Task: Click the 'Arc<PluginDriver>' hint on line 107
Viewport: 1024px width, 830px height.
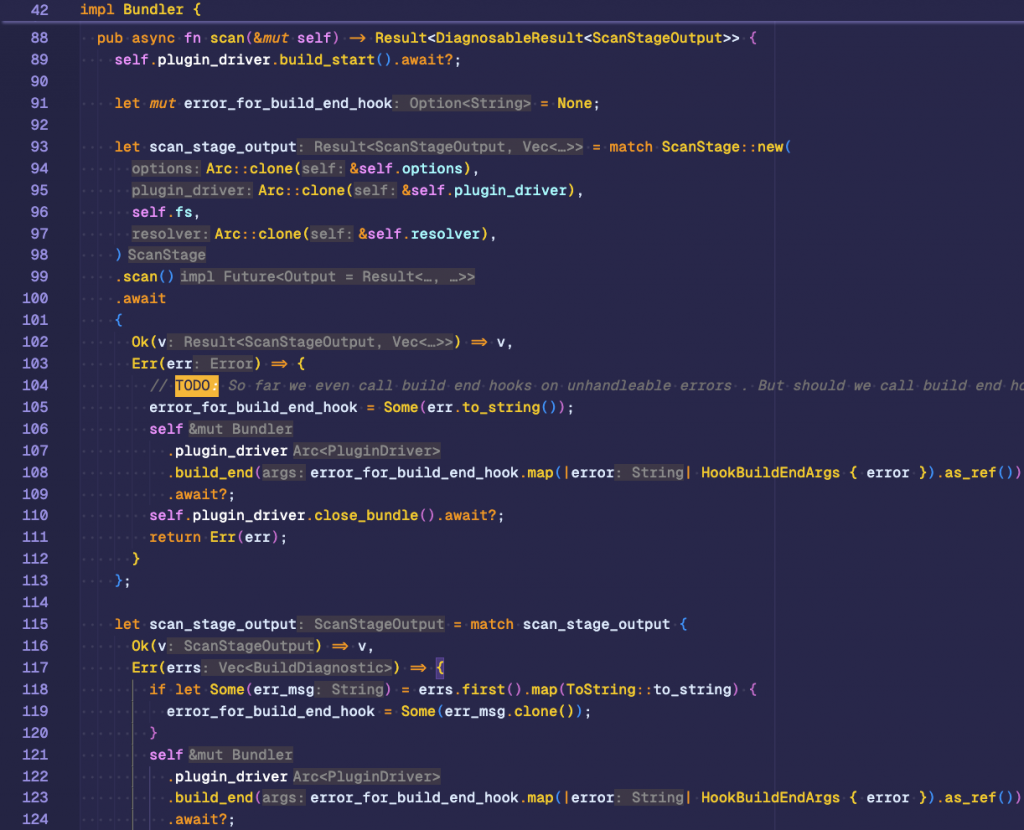Action: [366, 451]
